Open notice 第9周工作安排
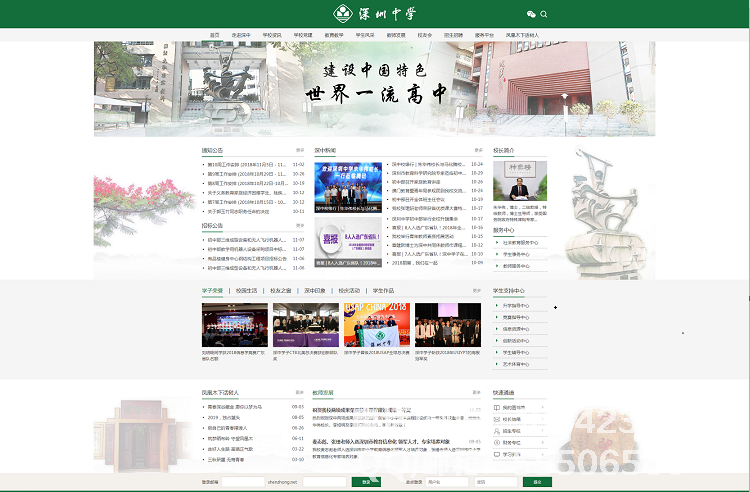 click(246, 174)
